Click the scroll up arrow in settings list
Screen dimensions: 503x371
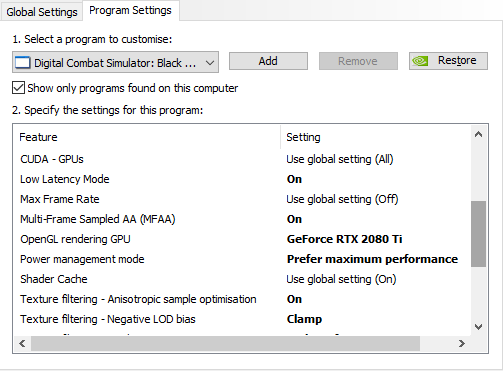click(478, 134)
